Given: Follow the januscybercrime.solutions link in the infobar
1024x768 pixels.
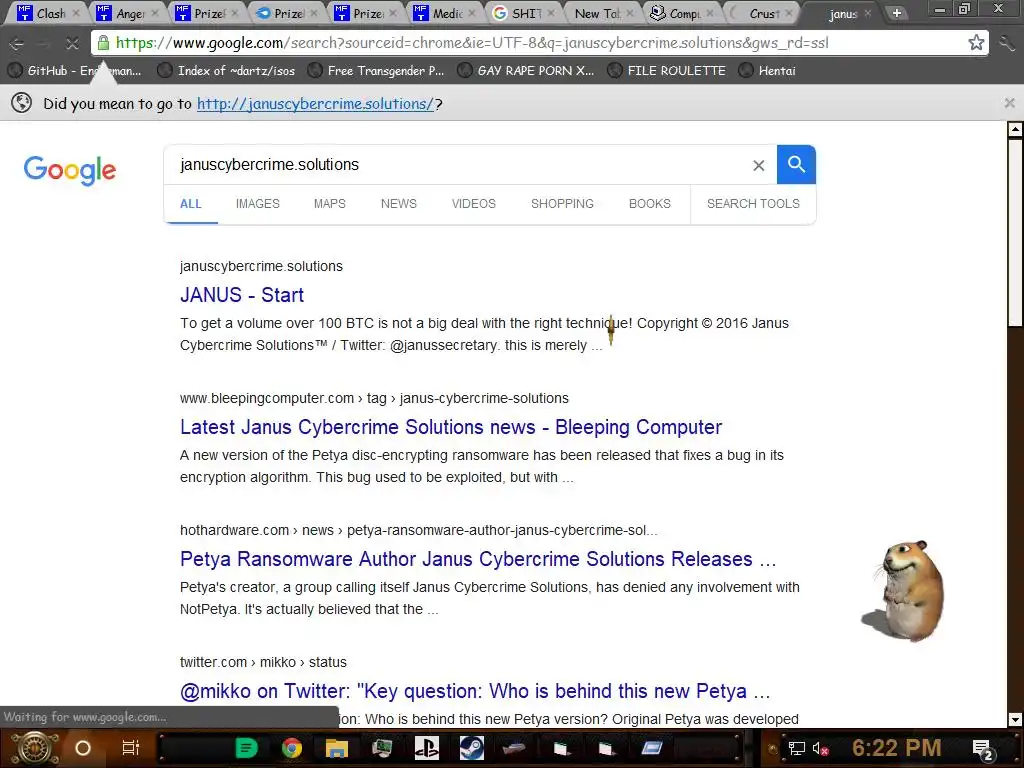Looking at the screenshot, I should coord(315,103).
